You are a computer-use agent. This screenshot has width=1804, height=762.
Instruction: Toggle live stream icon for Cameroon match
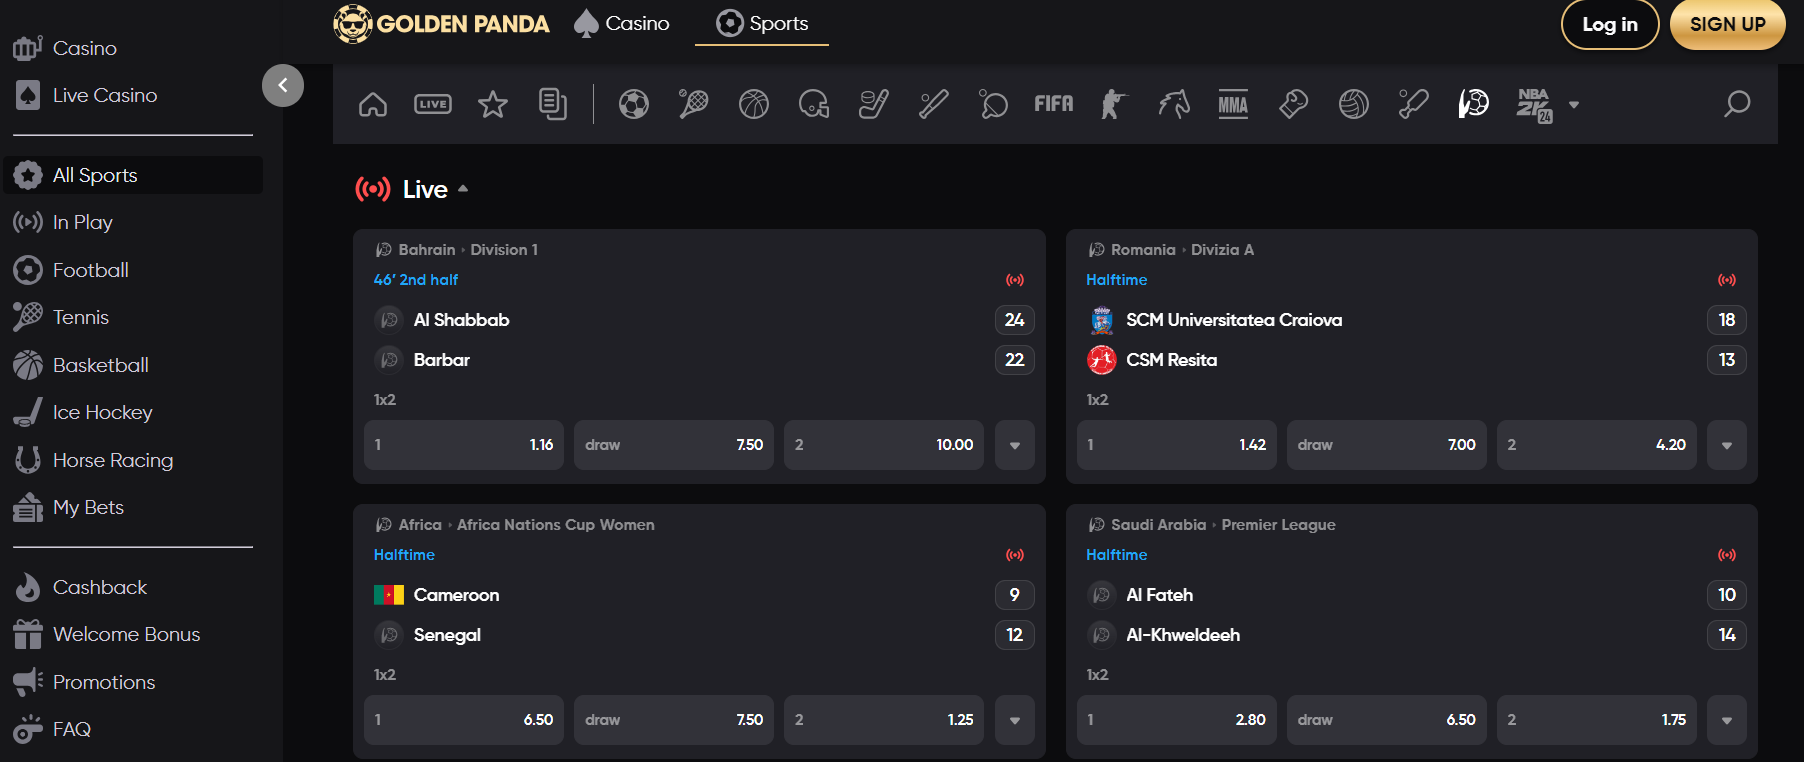1015,555
